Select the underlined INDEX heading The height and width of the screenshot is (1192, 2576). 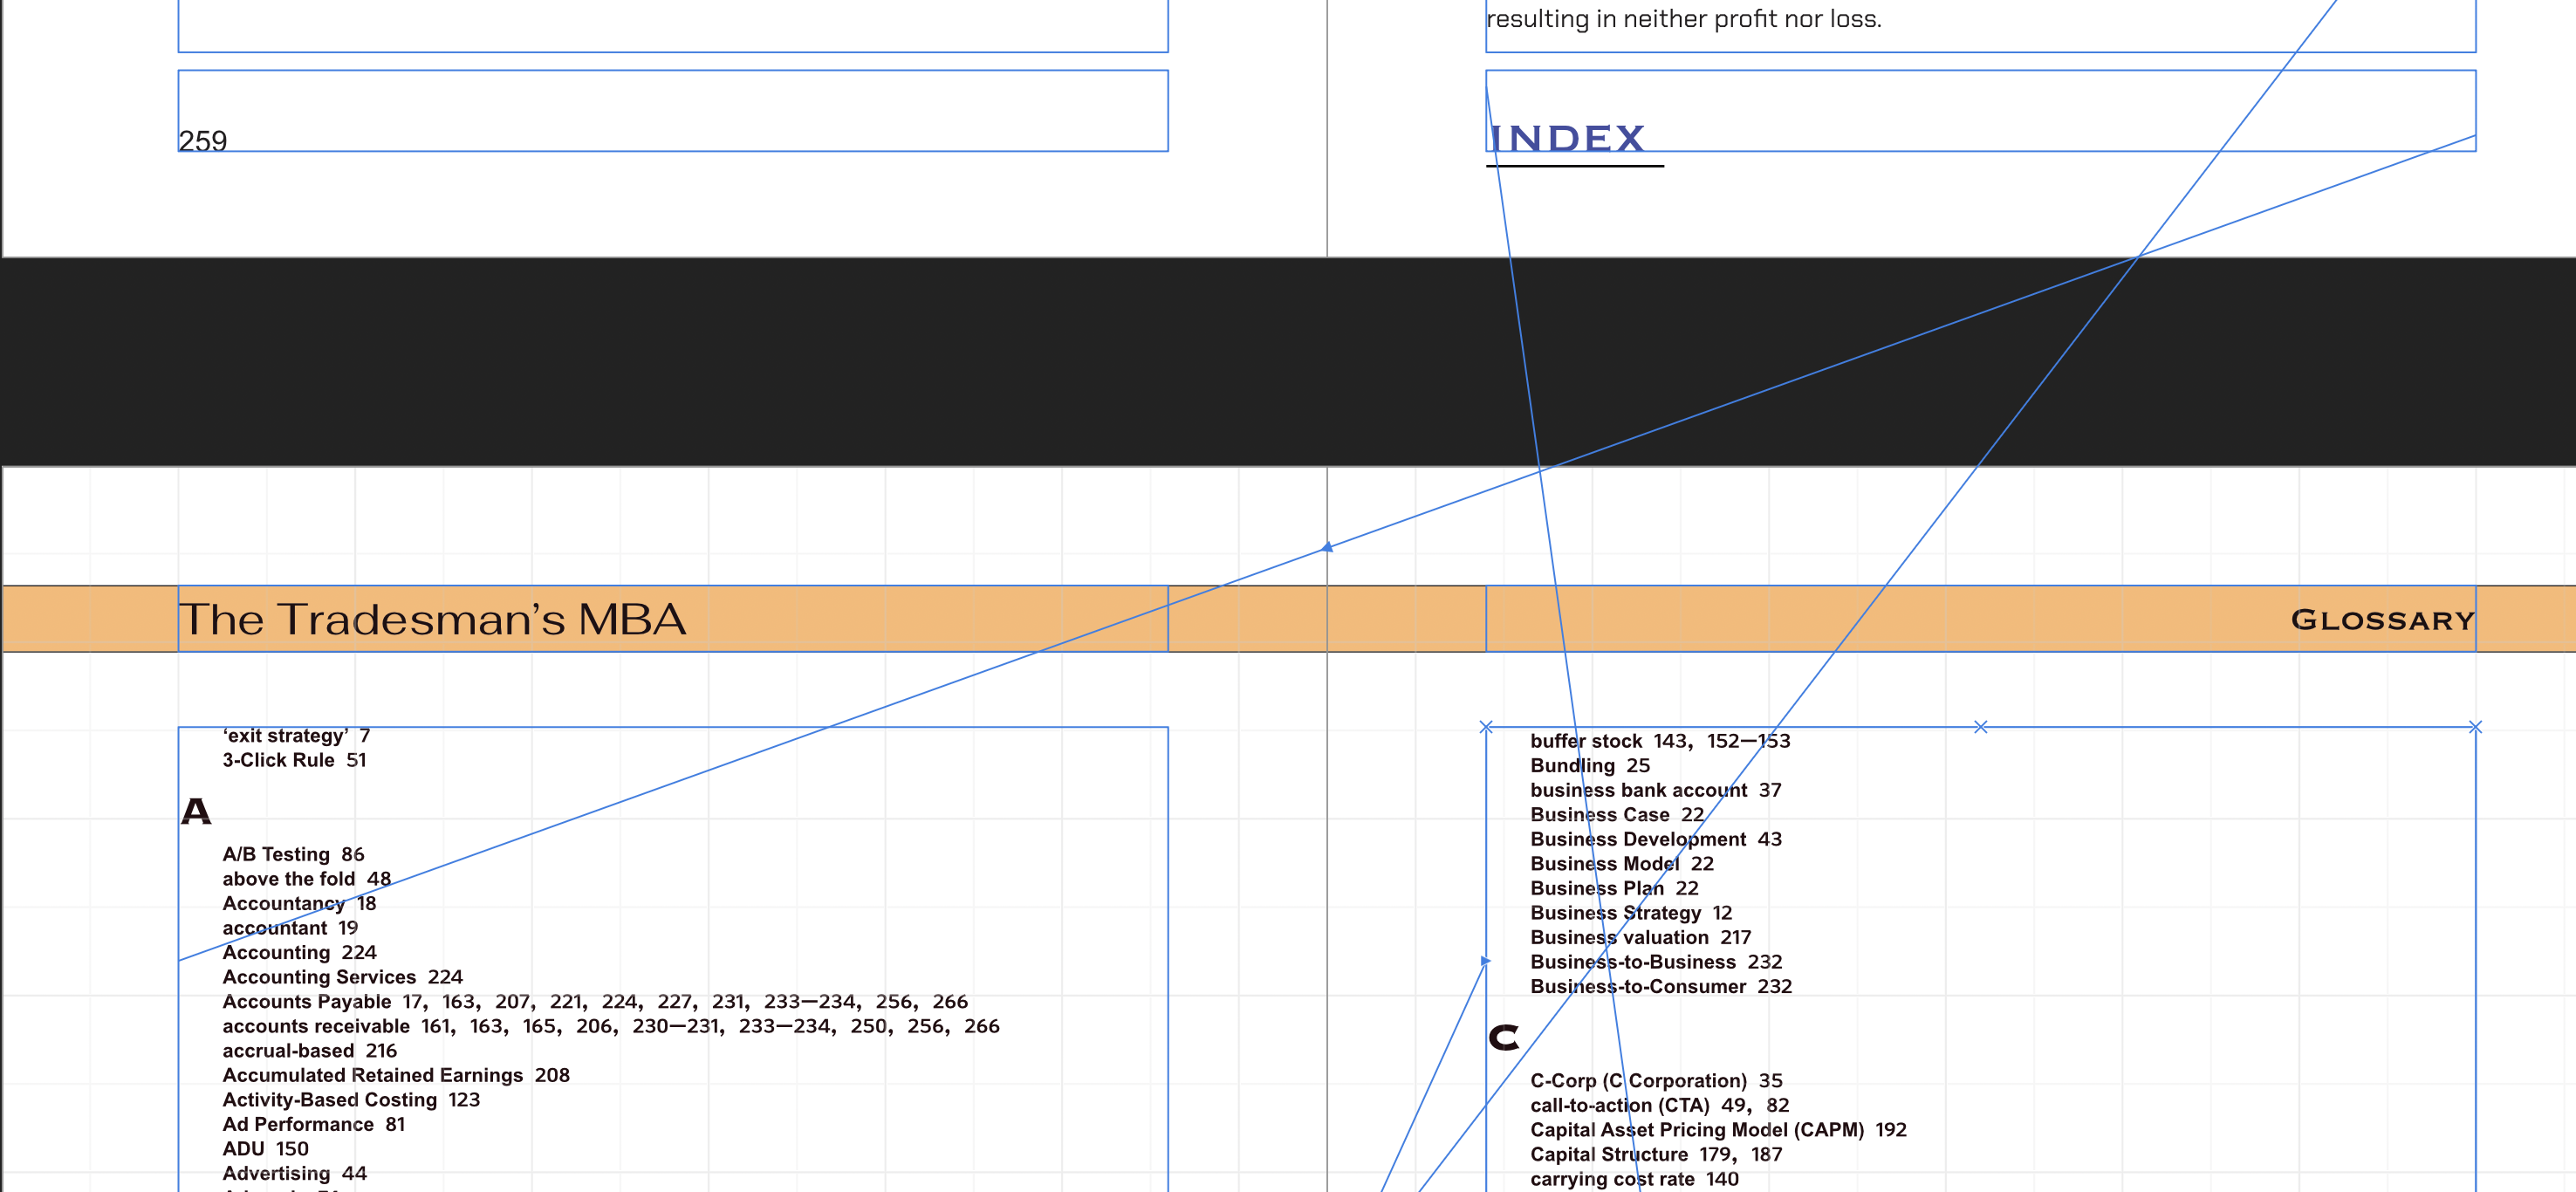pyautogui.click(x=1566, y=139)
